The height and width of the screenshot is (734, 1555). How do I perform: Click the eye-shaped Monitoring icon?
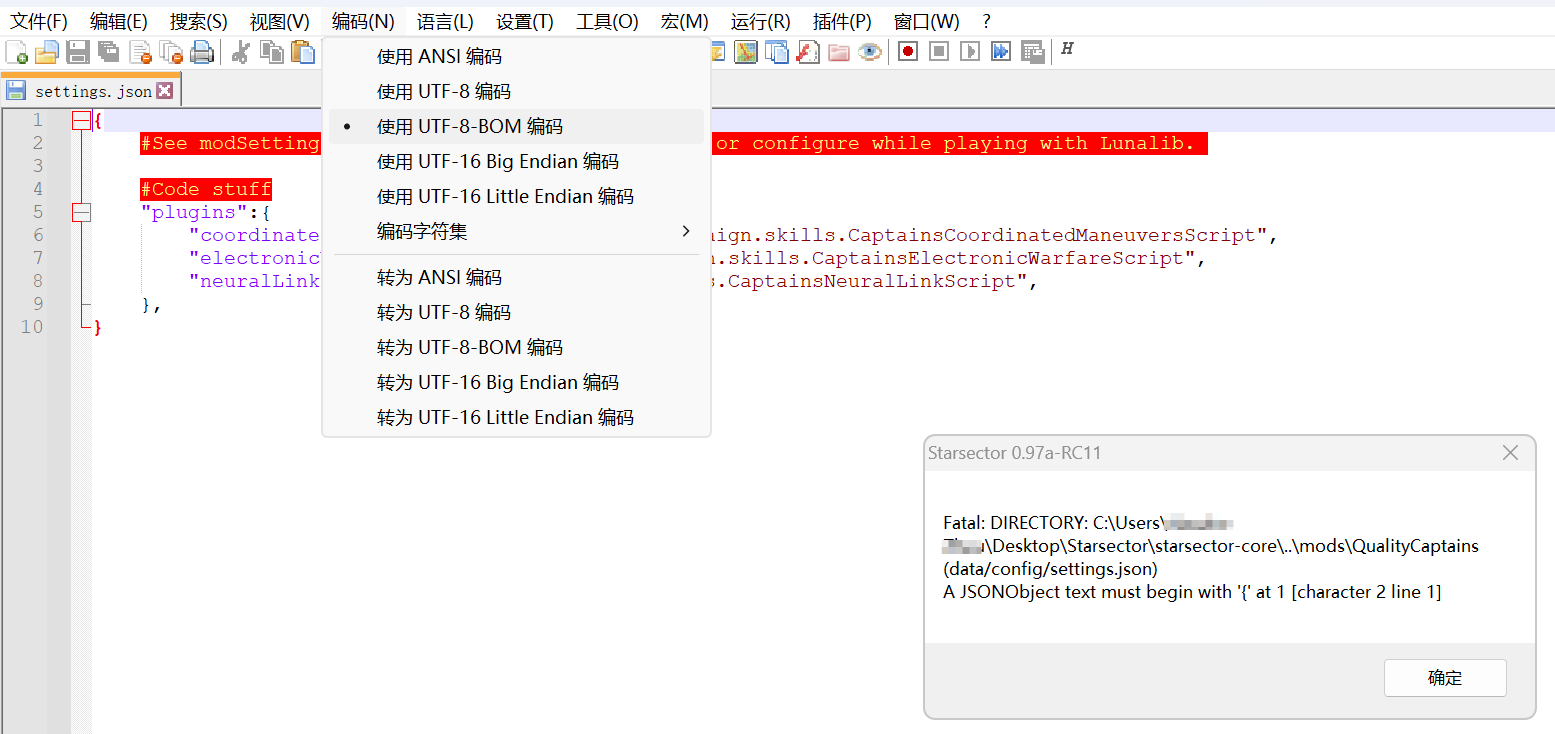pyautogui.click(x=870, y=52)
